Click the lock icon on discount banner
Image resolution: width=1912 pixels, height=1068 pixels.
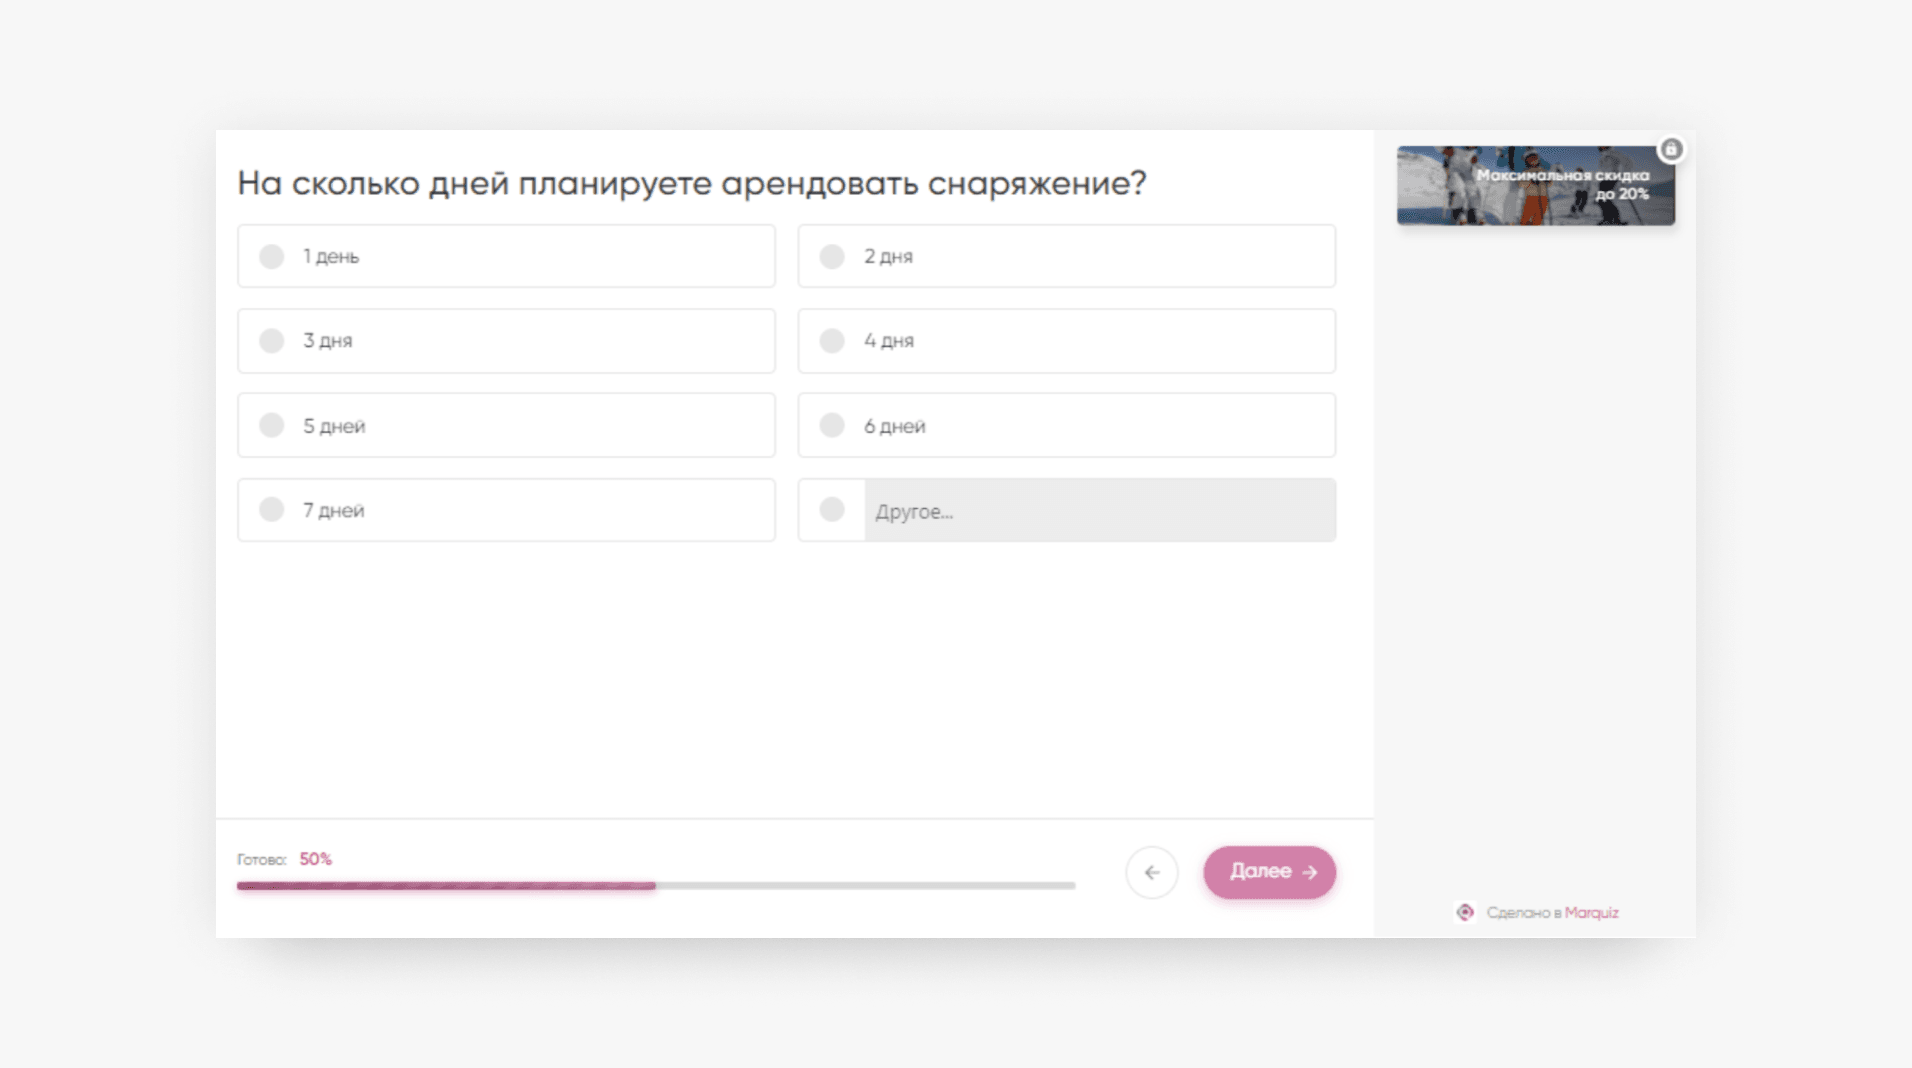click(1670, 150)
